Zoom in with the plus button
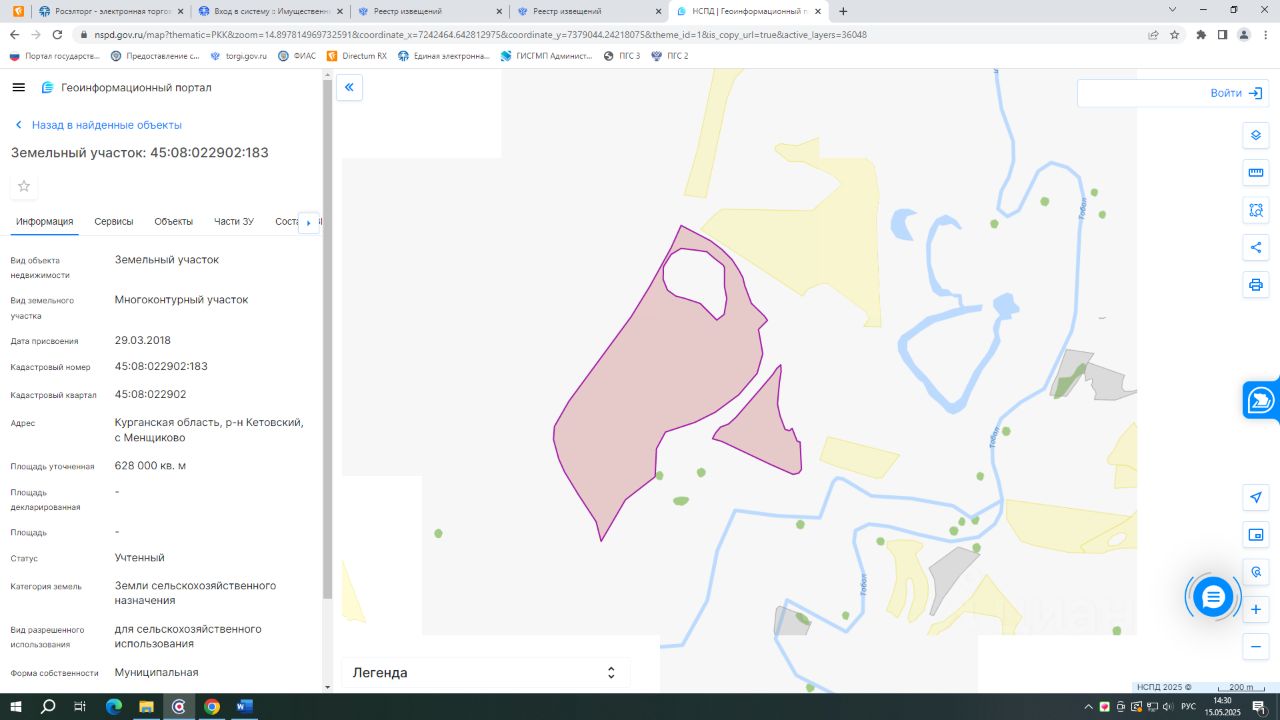Image resolution: width=1280 pixels, height=720 pixels. coord(1256,609)
